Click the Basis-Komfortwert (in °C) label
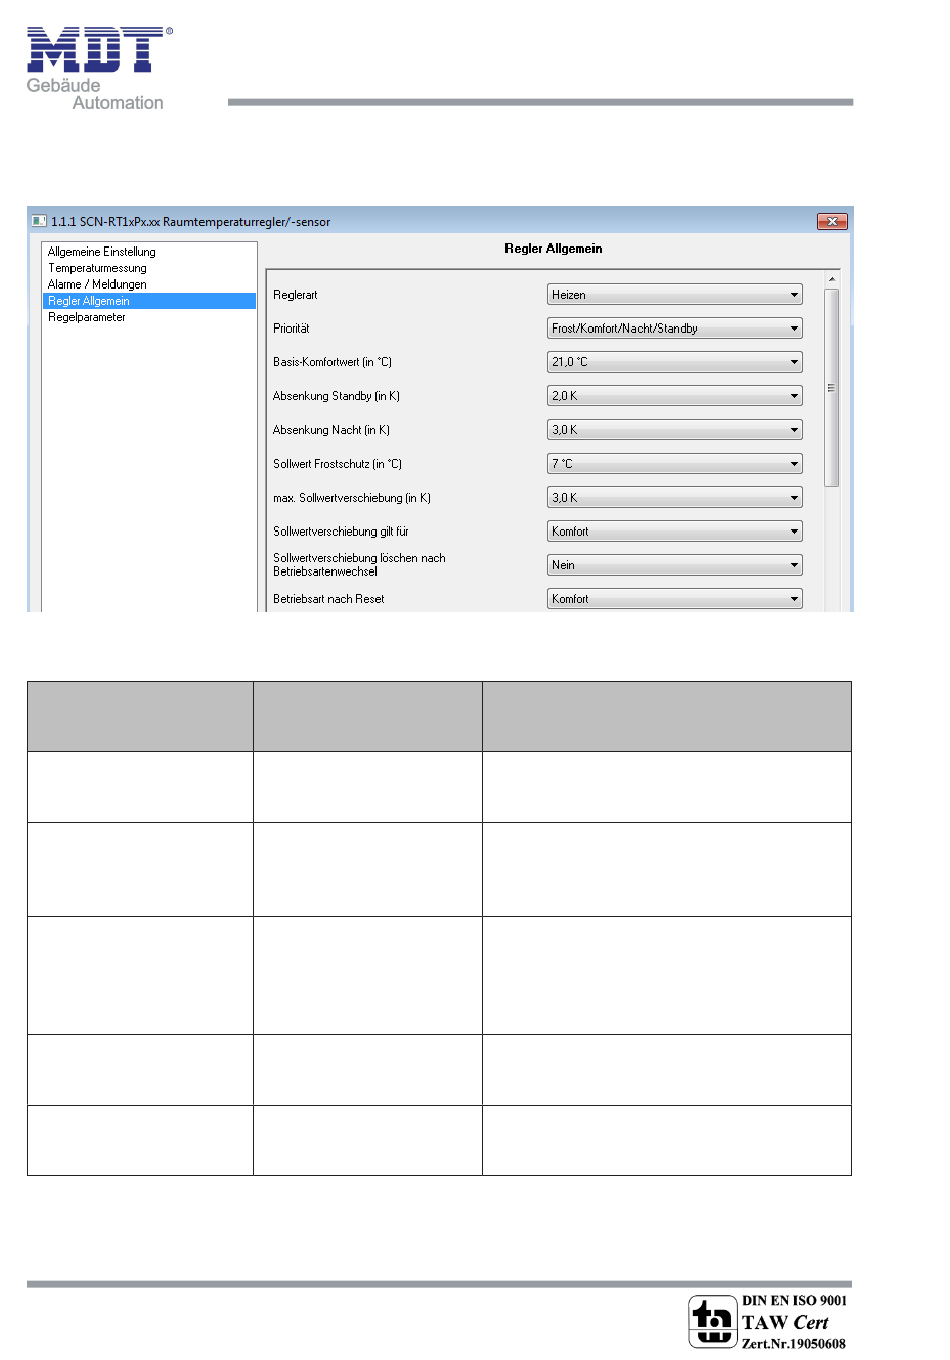 [x=333, y=362]
